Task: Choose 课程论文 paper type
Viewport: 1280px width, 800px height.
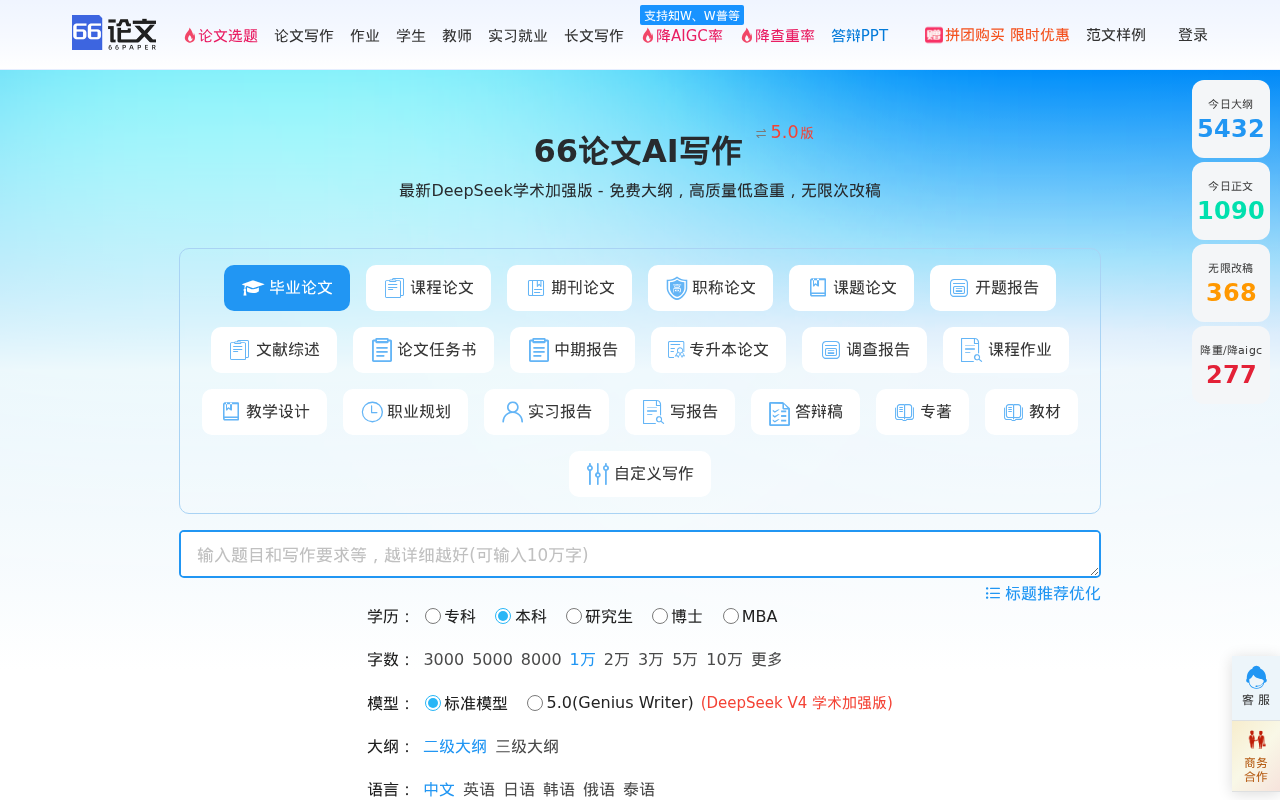Action: click(x=428, y=288)
